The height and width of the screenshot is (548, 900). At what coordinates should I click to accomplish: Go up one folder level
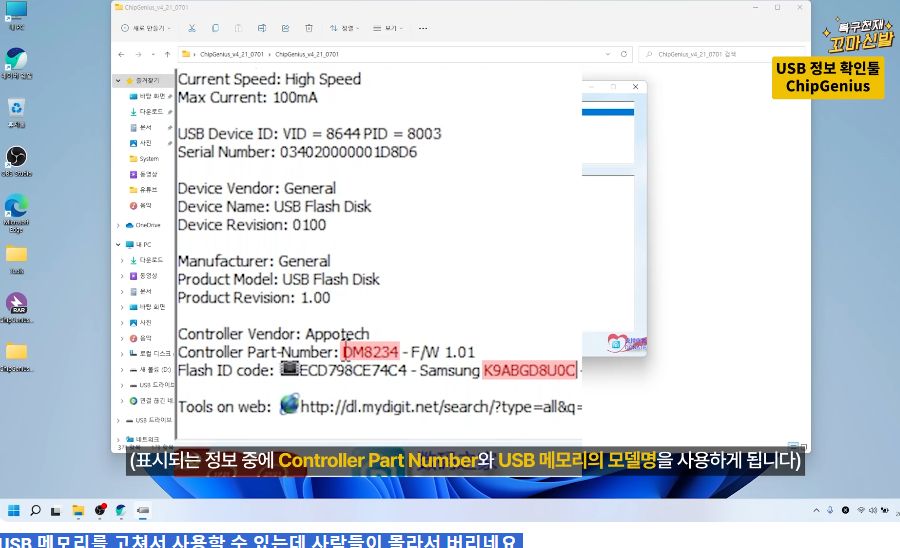pyautogui.click(x=168, y=55)
